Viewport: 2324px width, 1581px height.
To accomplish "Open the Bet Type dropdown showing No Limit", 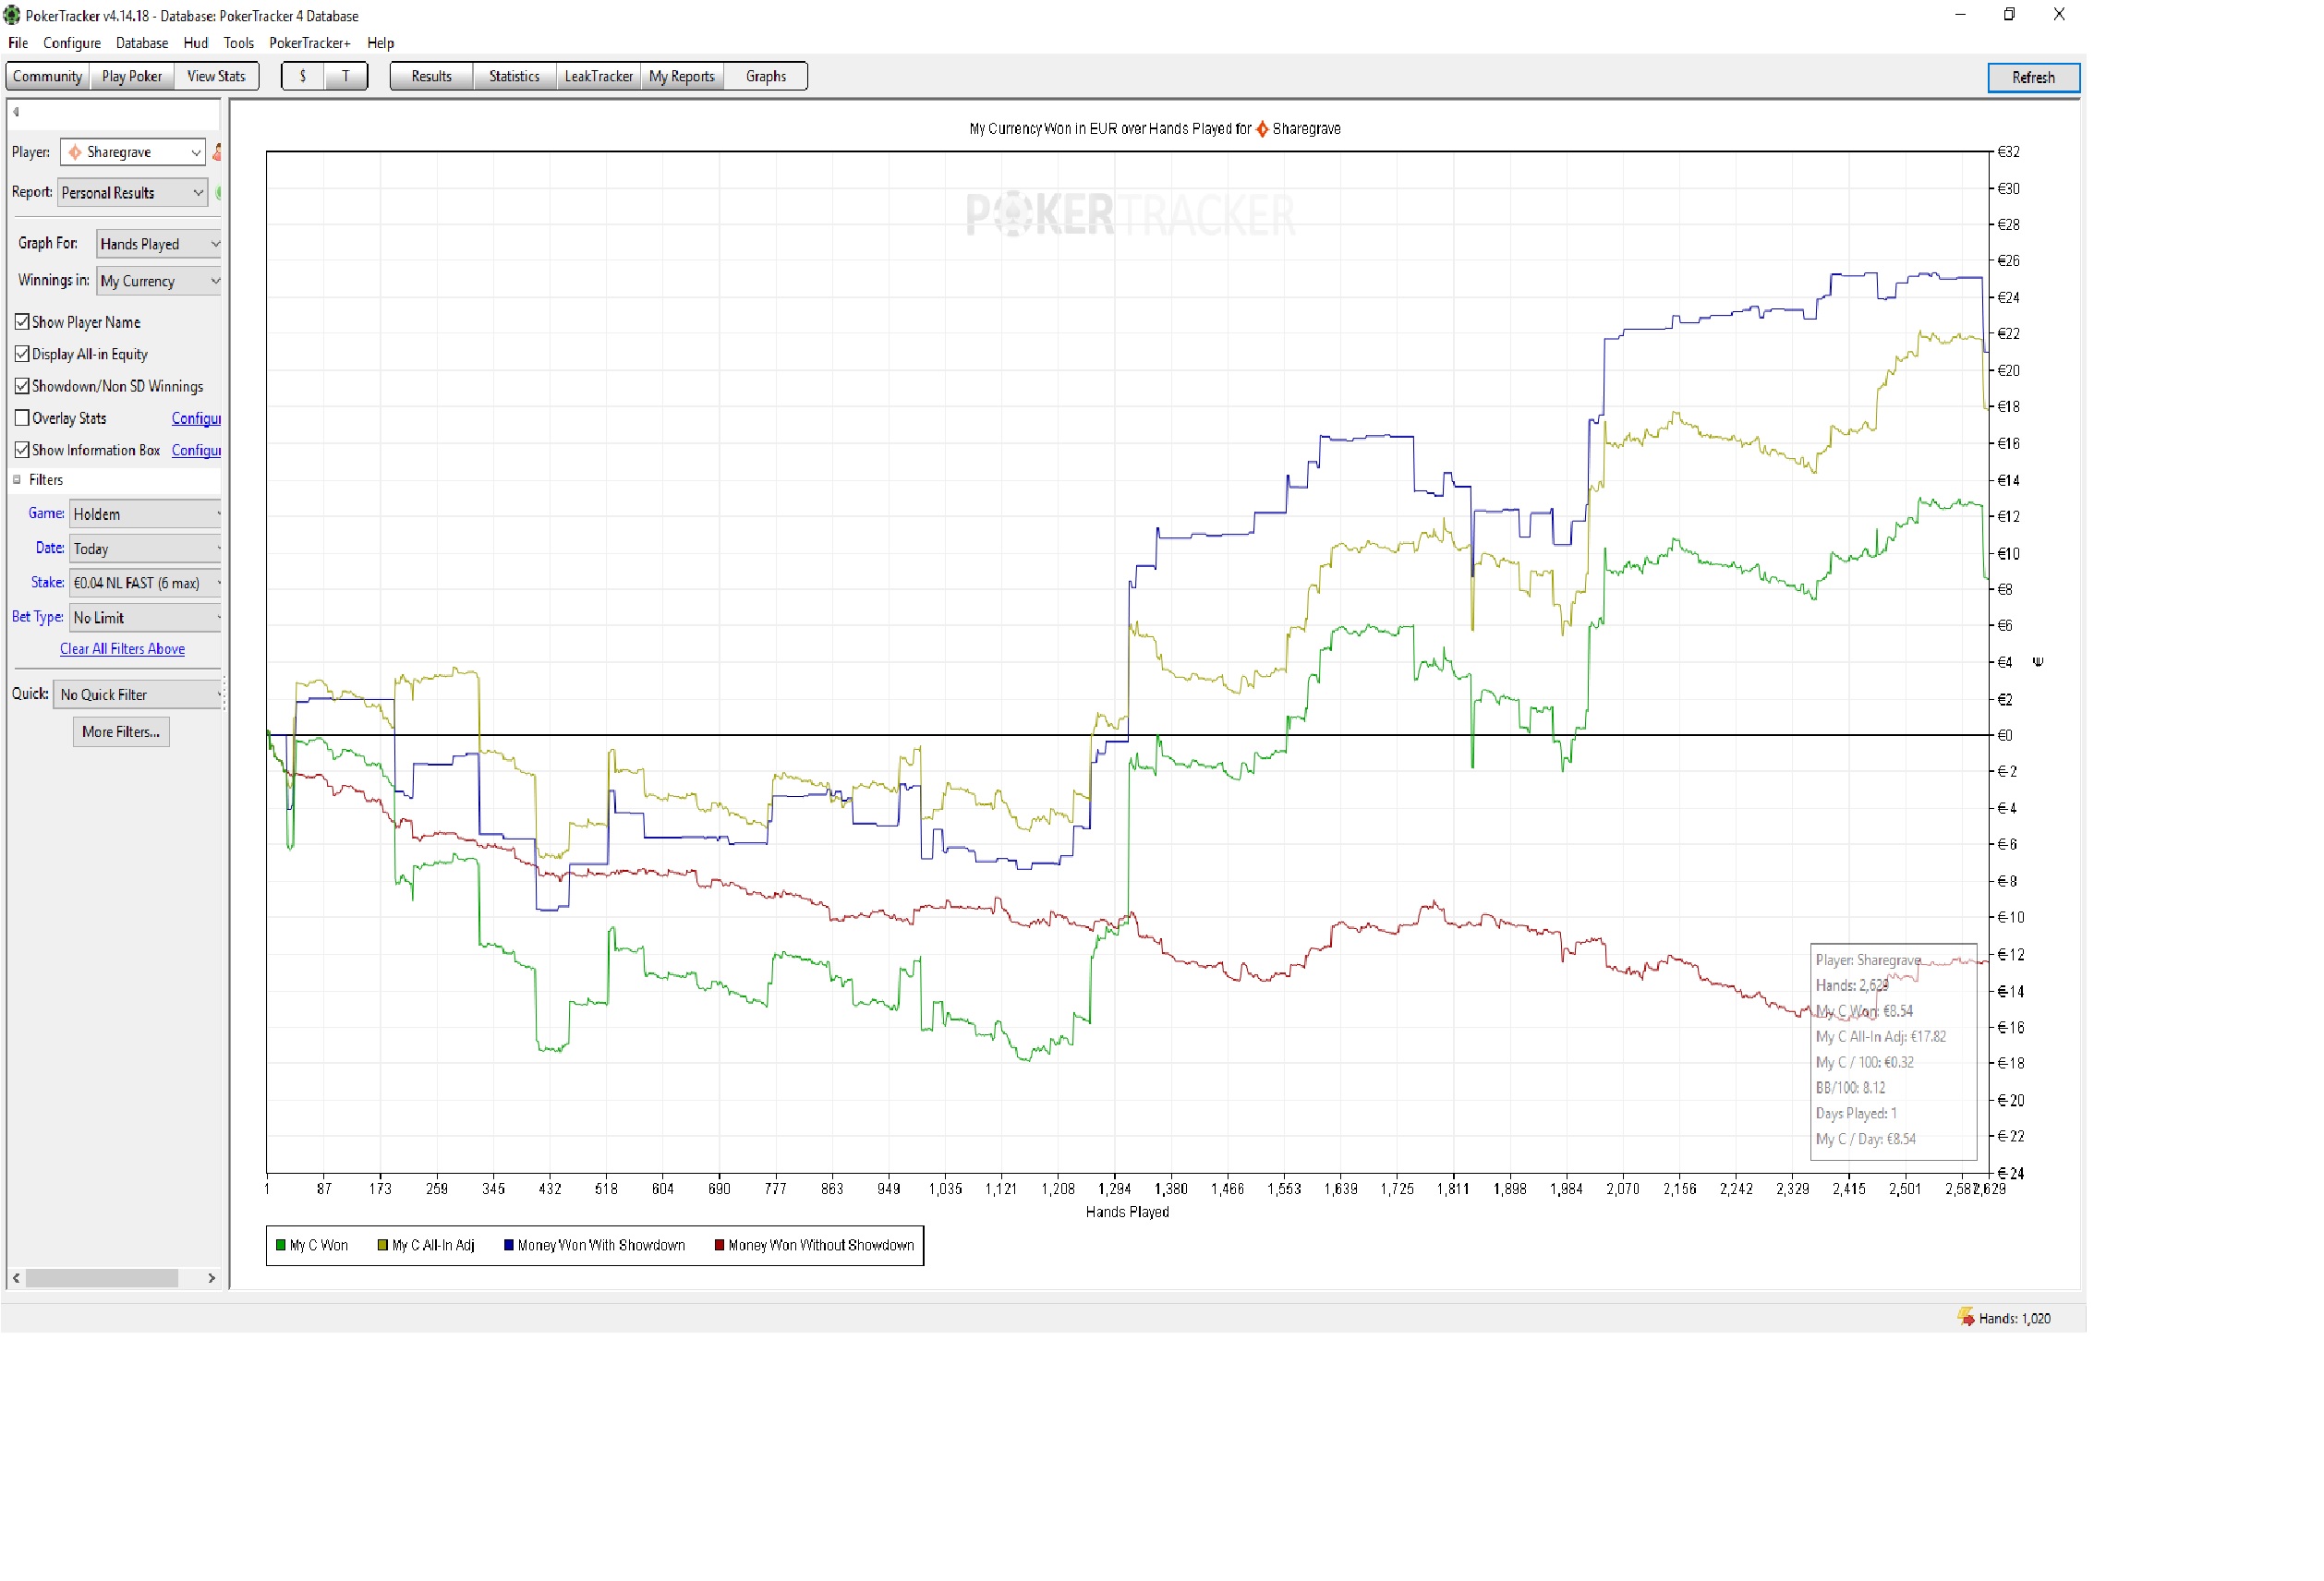I will 145,618.
